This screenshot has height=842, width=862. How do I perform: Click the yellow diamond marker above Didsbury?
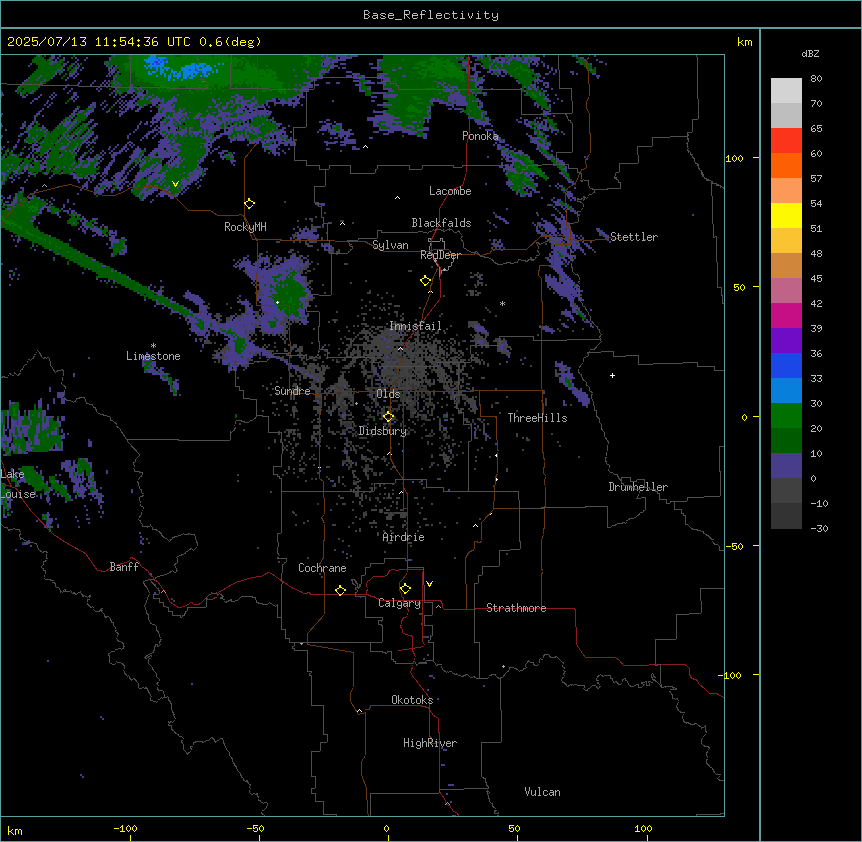[x=389, y=417]
